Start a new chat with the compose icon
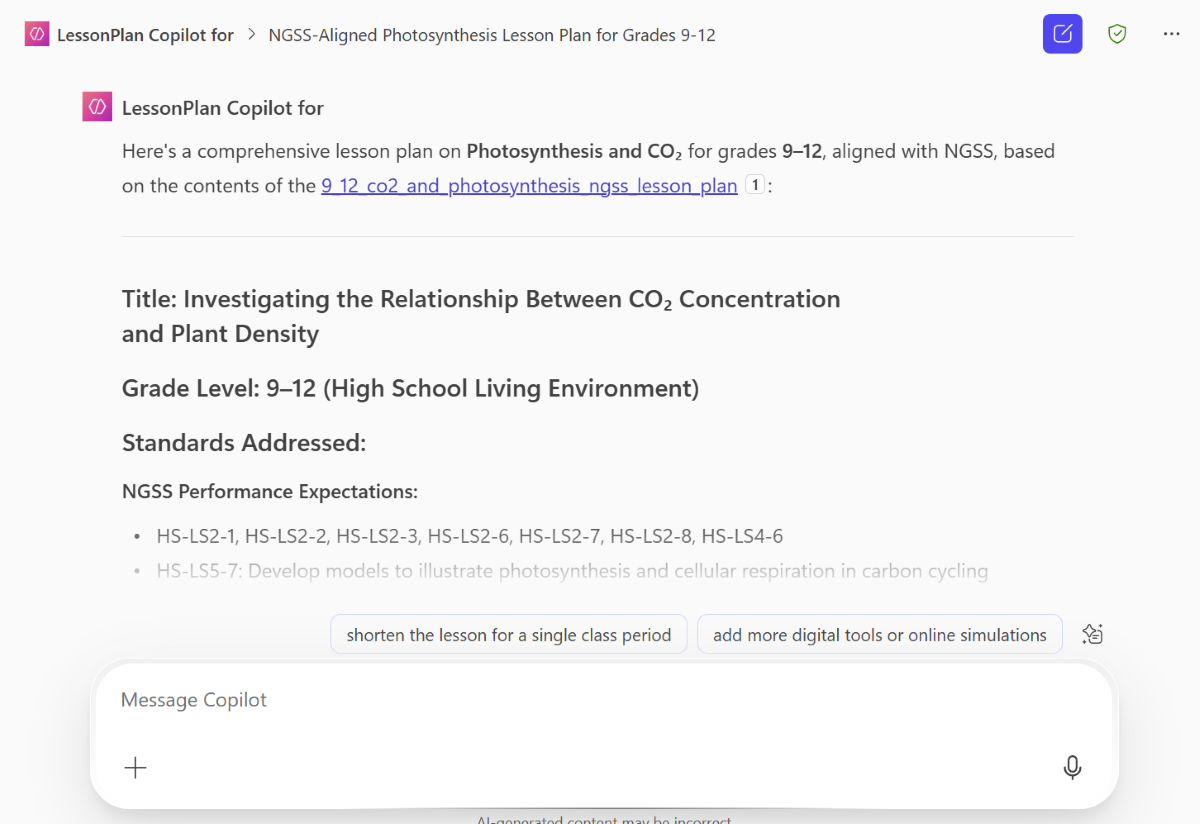This screenshot has width=1200, height=824. tap(1062, 33)
